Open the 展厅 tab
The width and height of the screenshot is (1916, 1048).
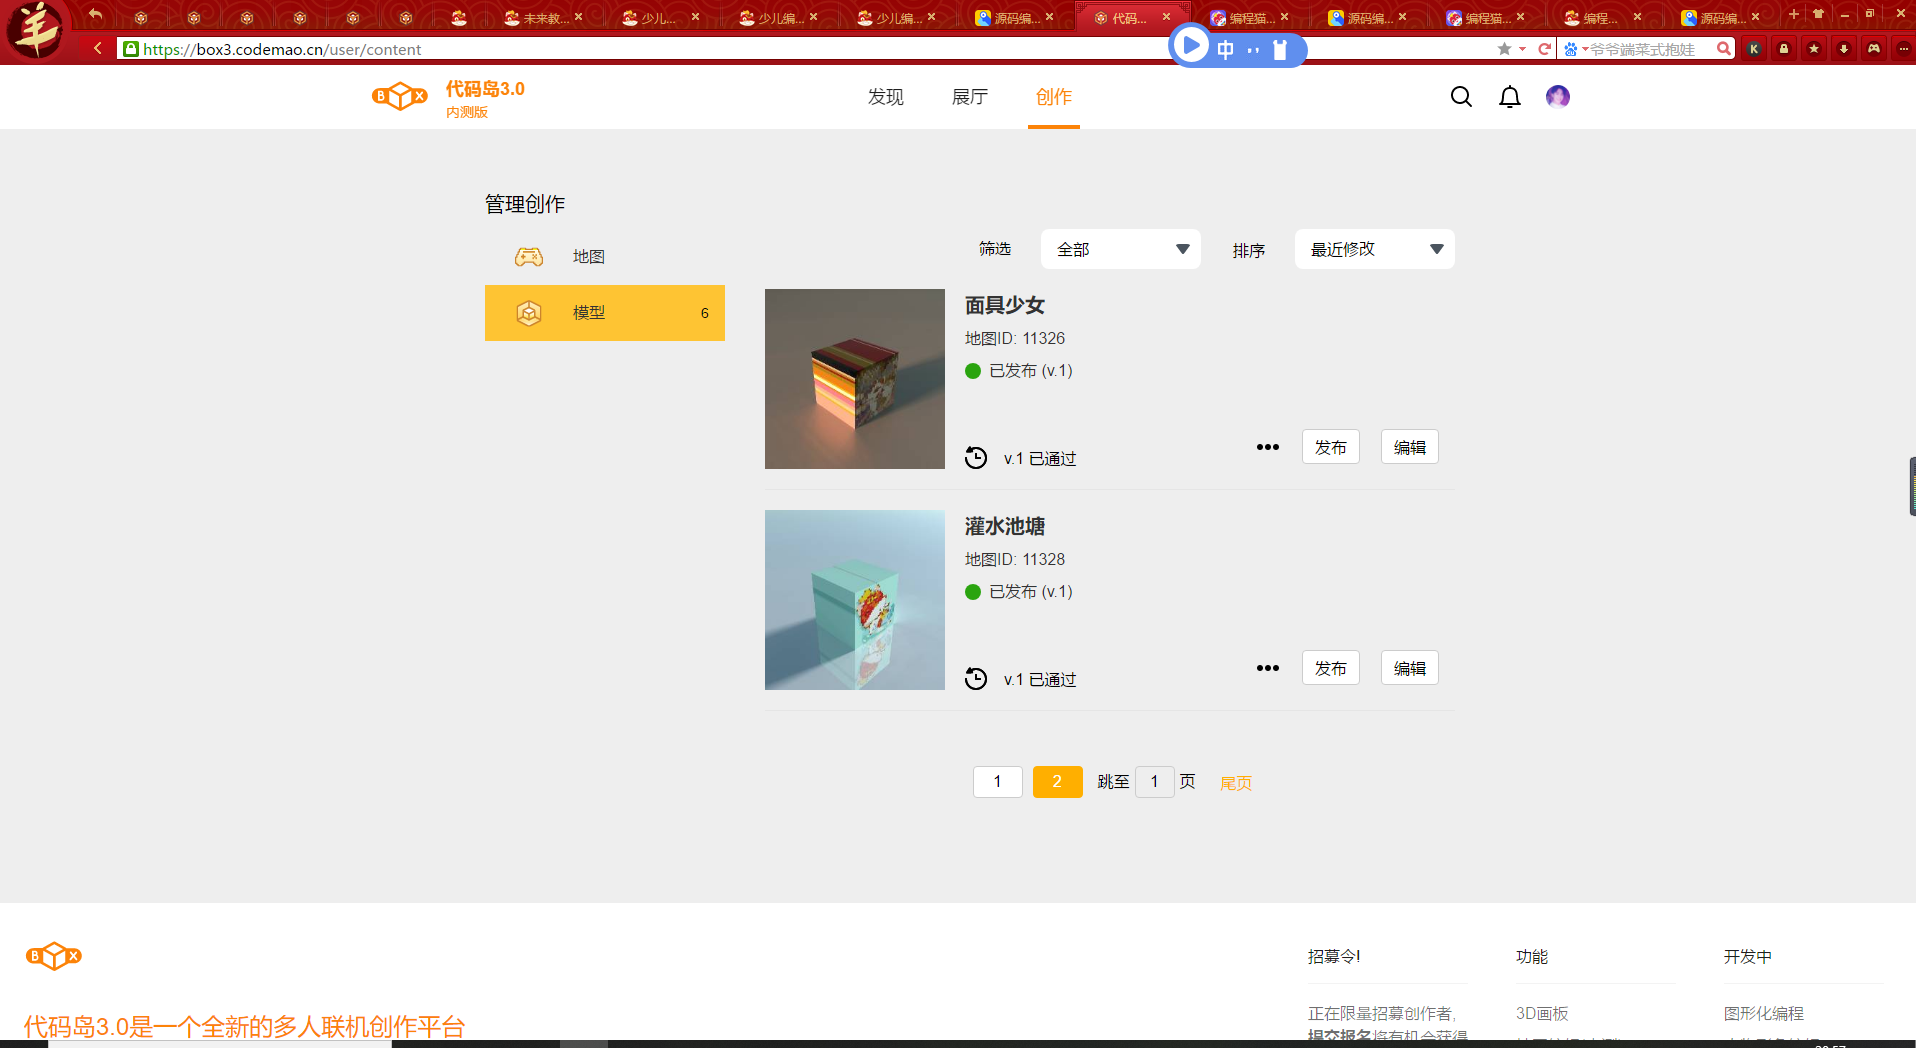(969, 97)
